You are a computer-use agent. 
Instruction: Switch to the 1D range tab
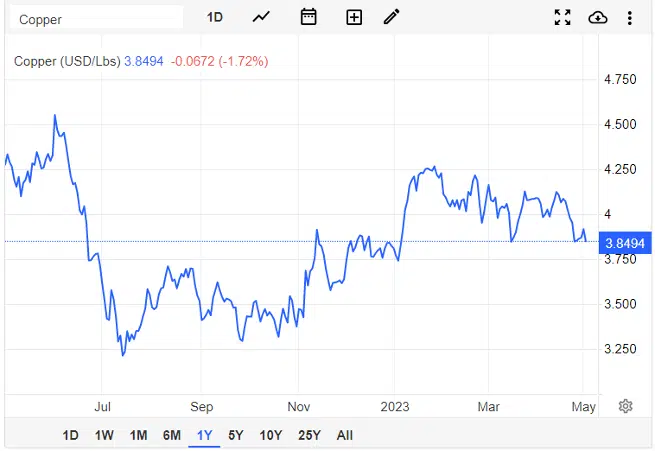click(70, 435)
